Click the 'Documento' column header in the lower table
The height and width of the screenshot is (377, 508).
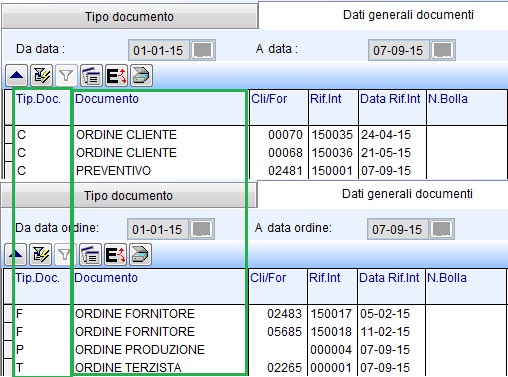click(x=159, y=286)
